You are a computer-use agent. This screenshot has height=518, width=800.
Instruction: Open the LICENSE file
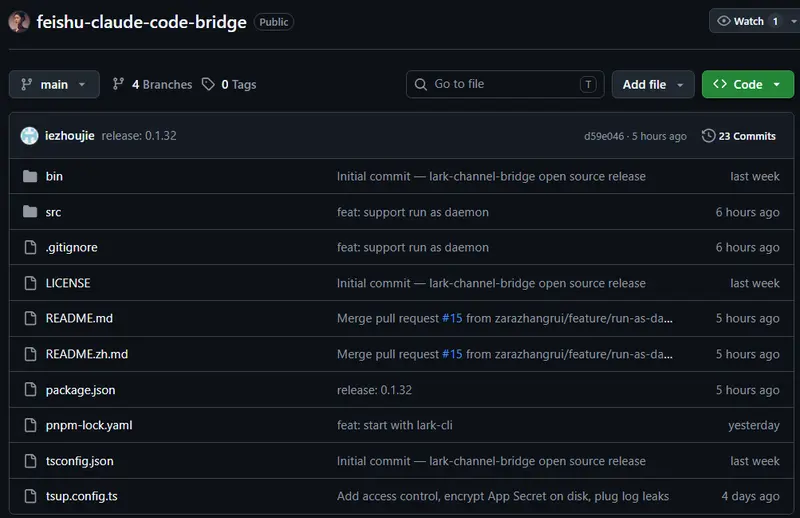point(68,283)
